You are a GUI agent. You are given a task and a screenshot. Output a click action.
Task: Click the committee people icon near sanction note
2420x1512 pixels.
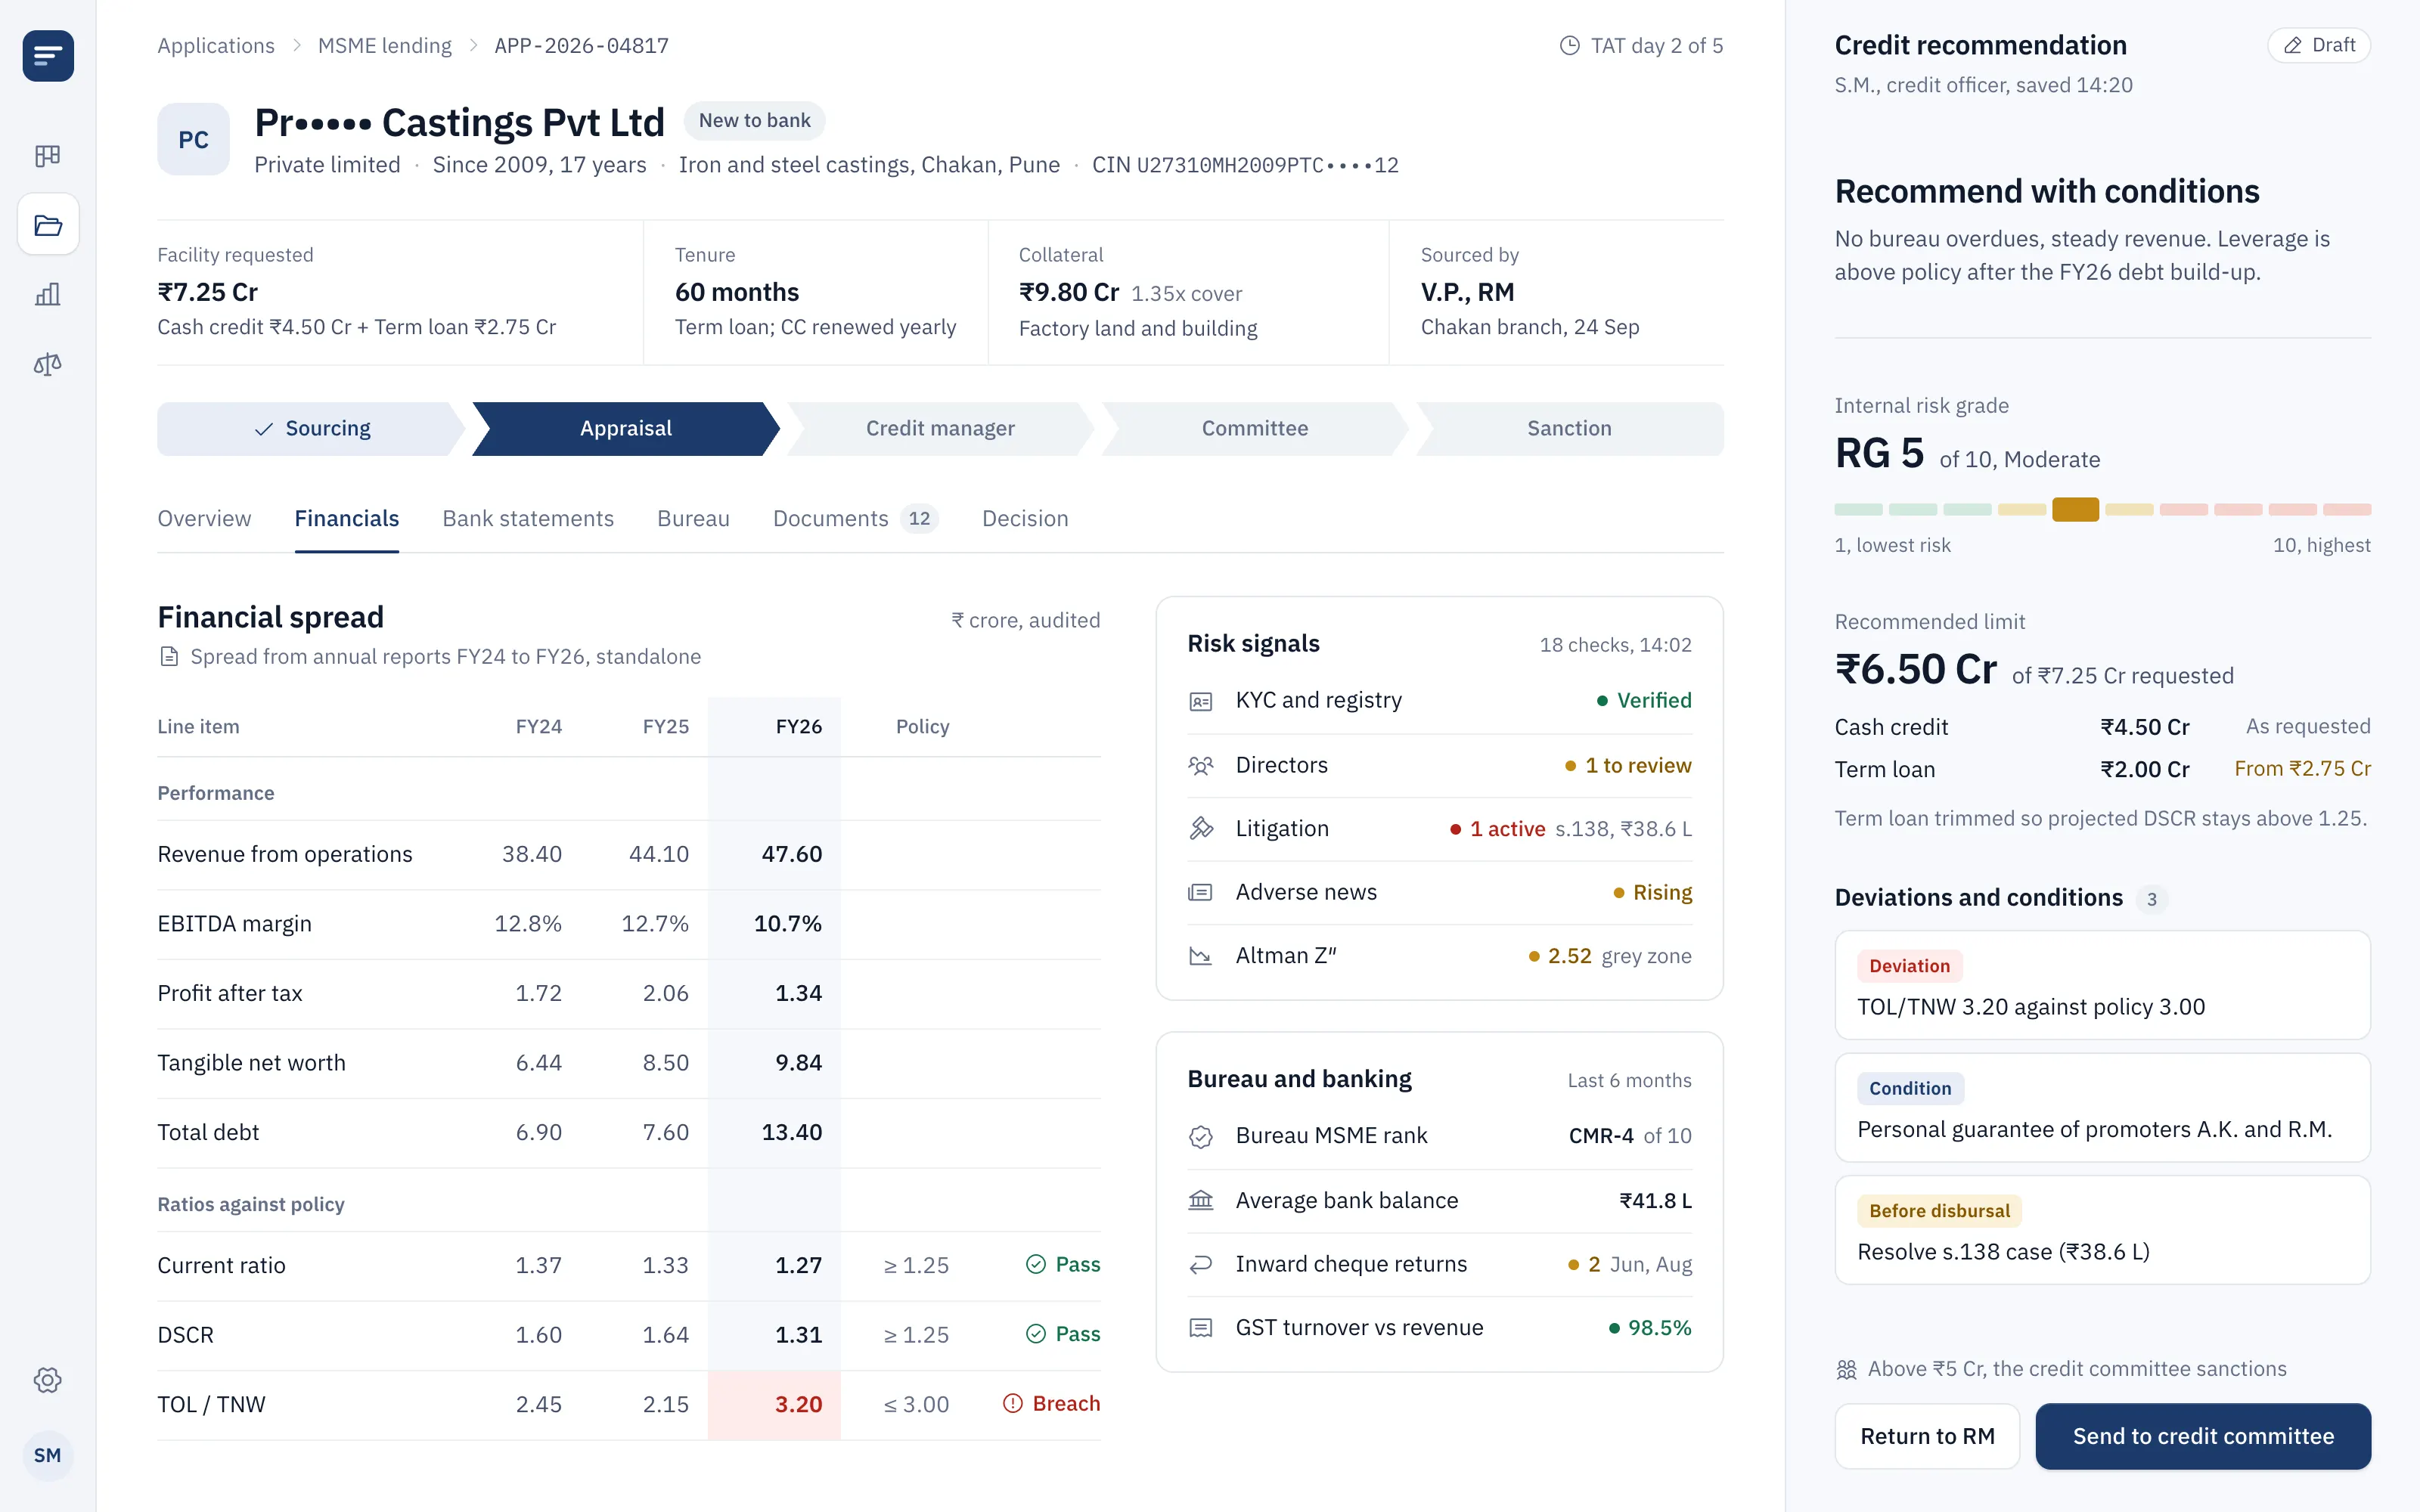(1846, 1369)
